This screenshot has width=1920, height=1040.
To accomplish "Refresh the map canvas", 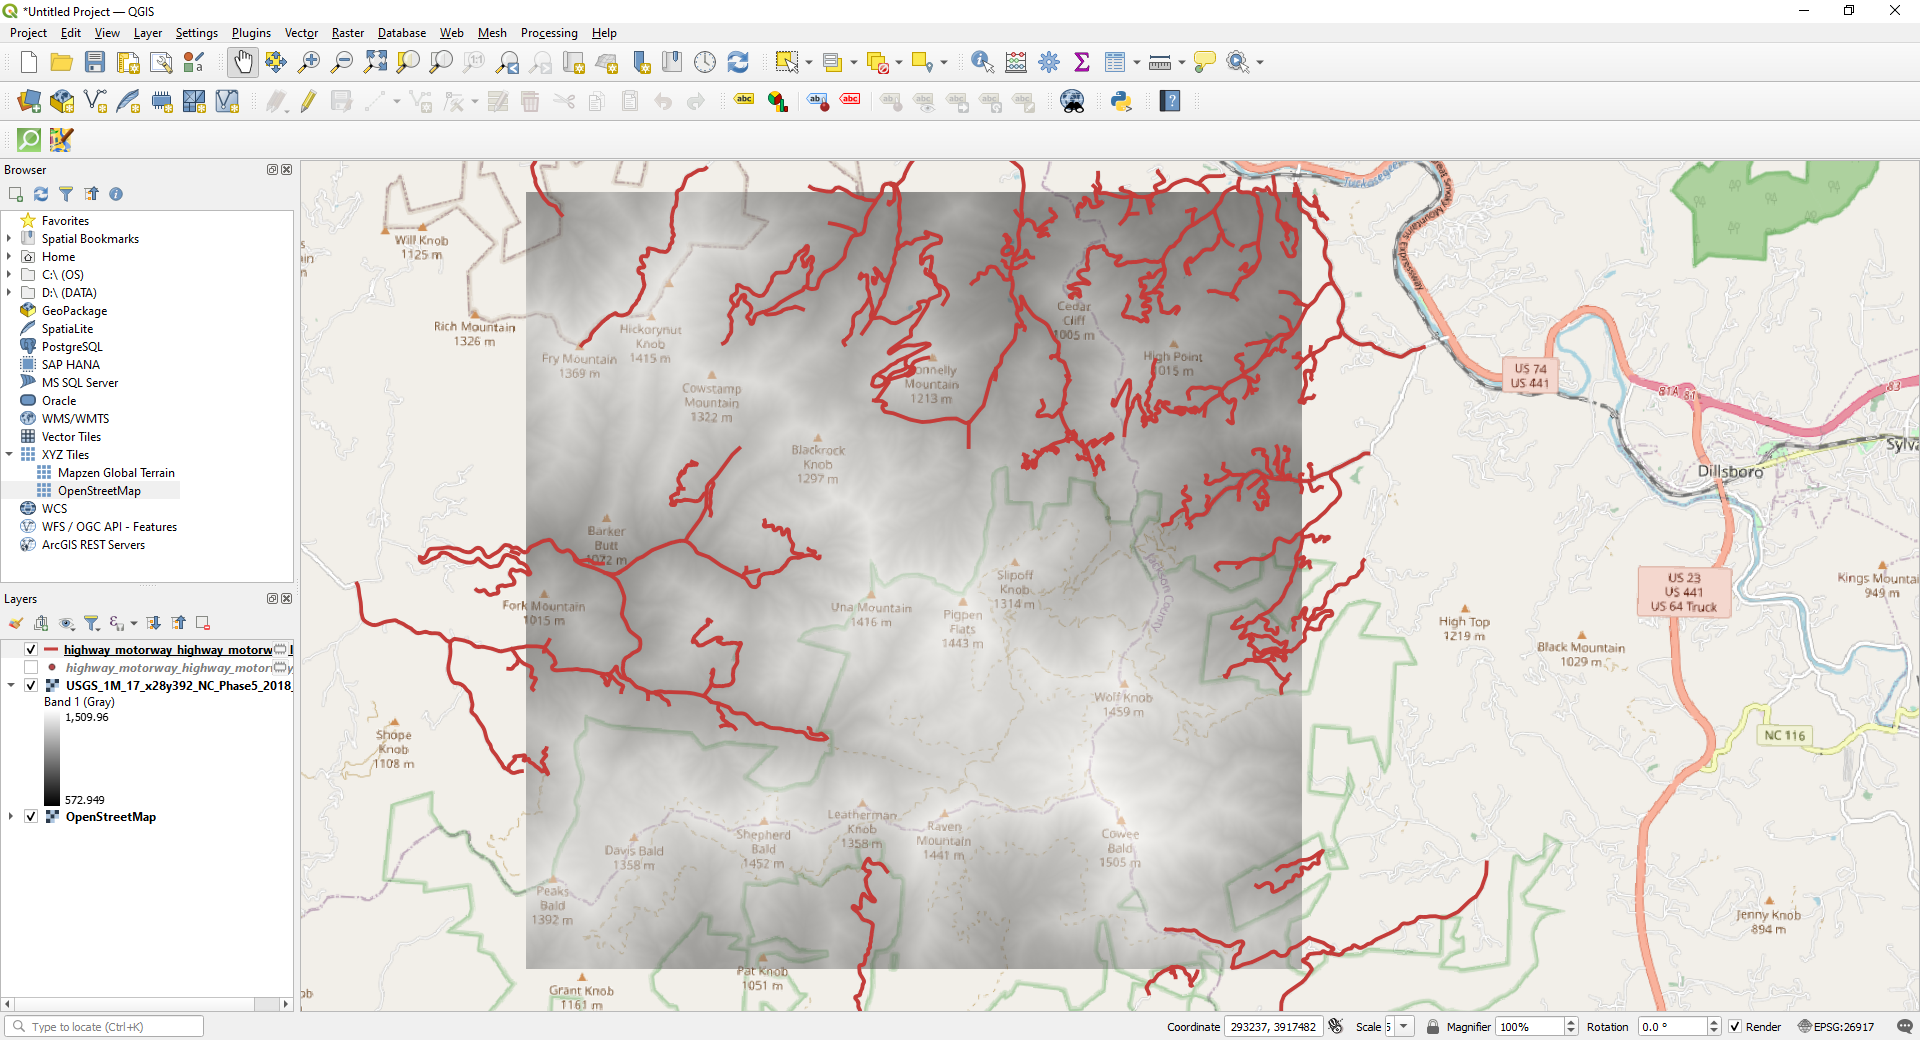I will pyautogui.click(x=738, y=62).
